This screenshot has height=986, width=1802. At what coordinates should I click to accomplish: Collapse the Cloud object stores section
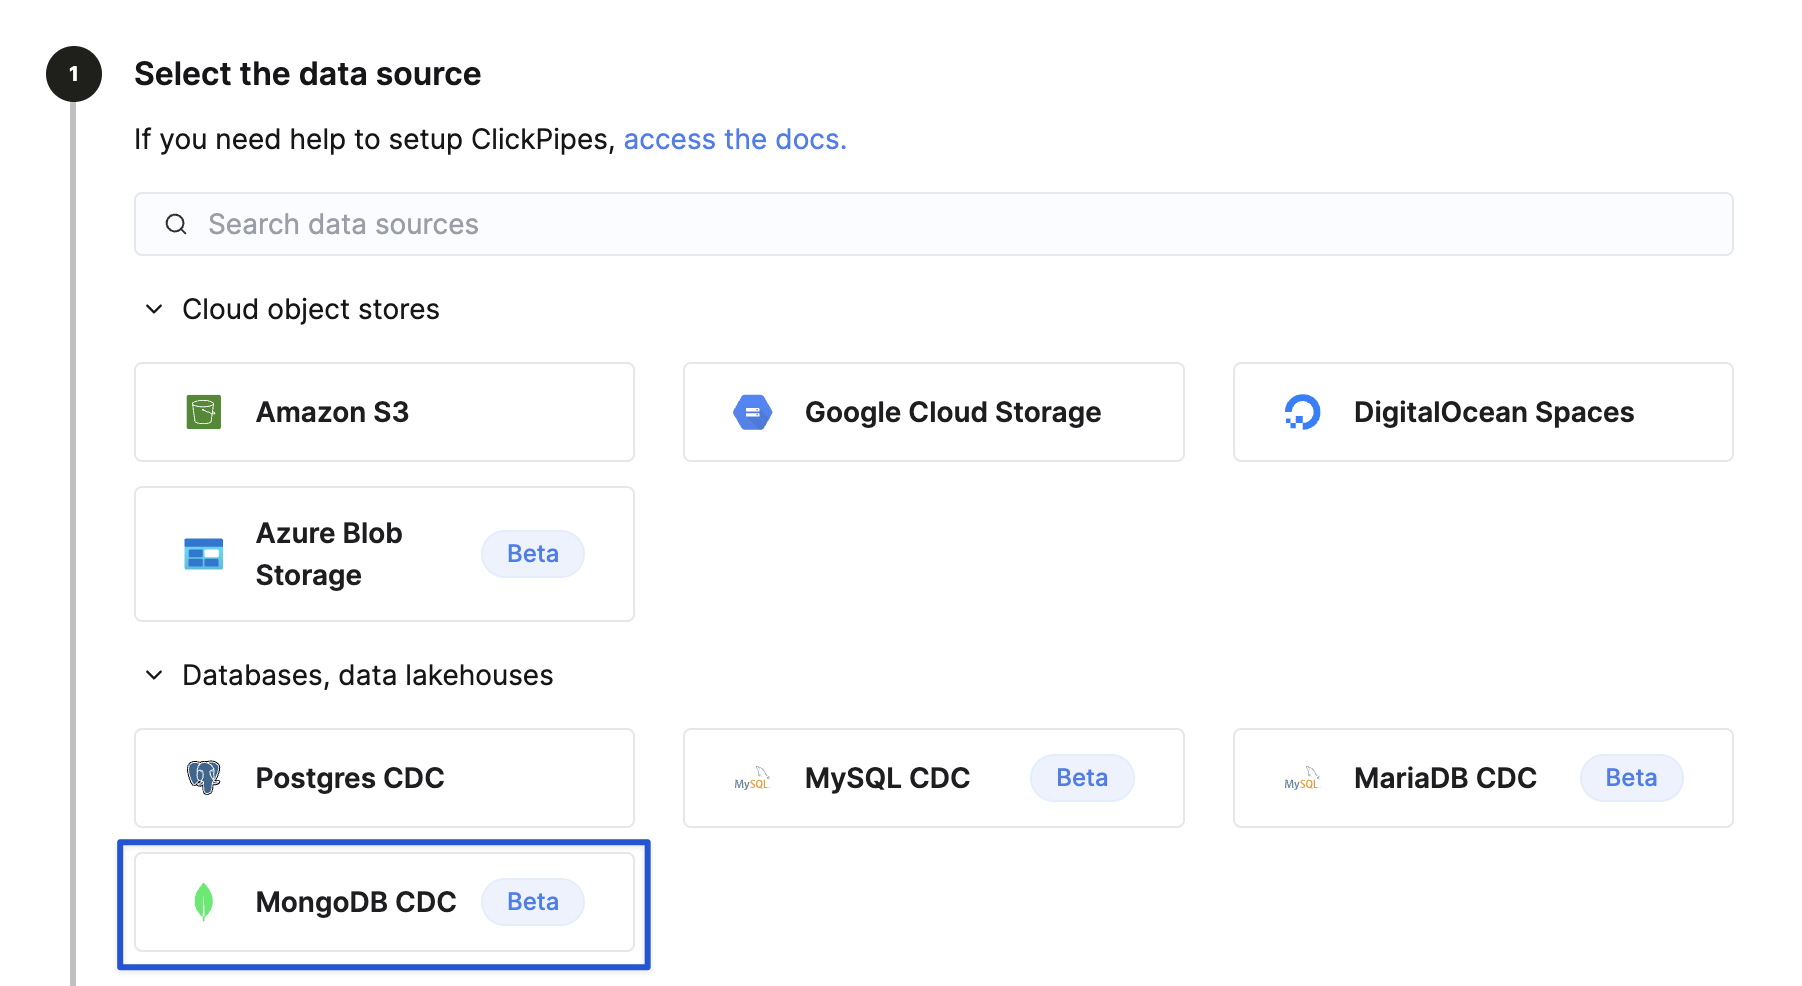pyautogui.click(x=154, y=309)
